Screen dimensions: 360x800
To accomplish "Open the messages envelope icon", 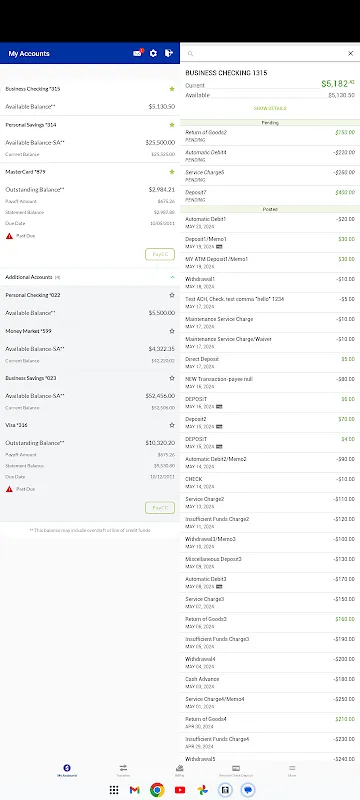I will [x=138, y=53].
